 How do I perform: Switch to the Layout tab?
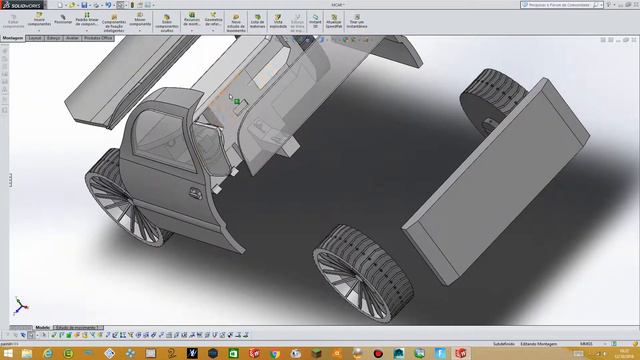tap(35, 38)
